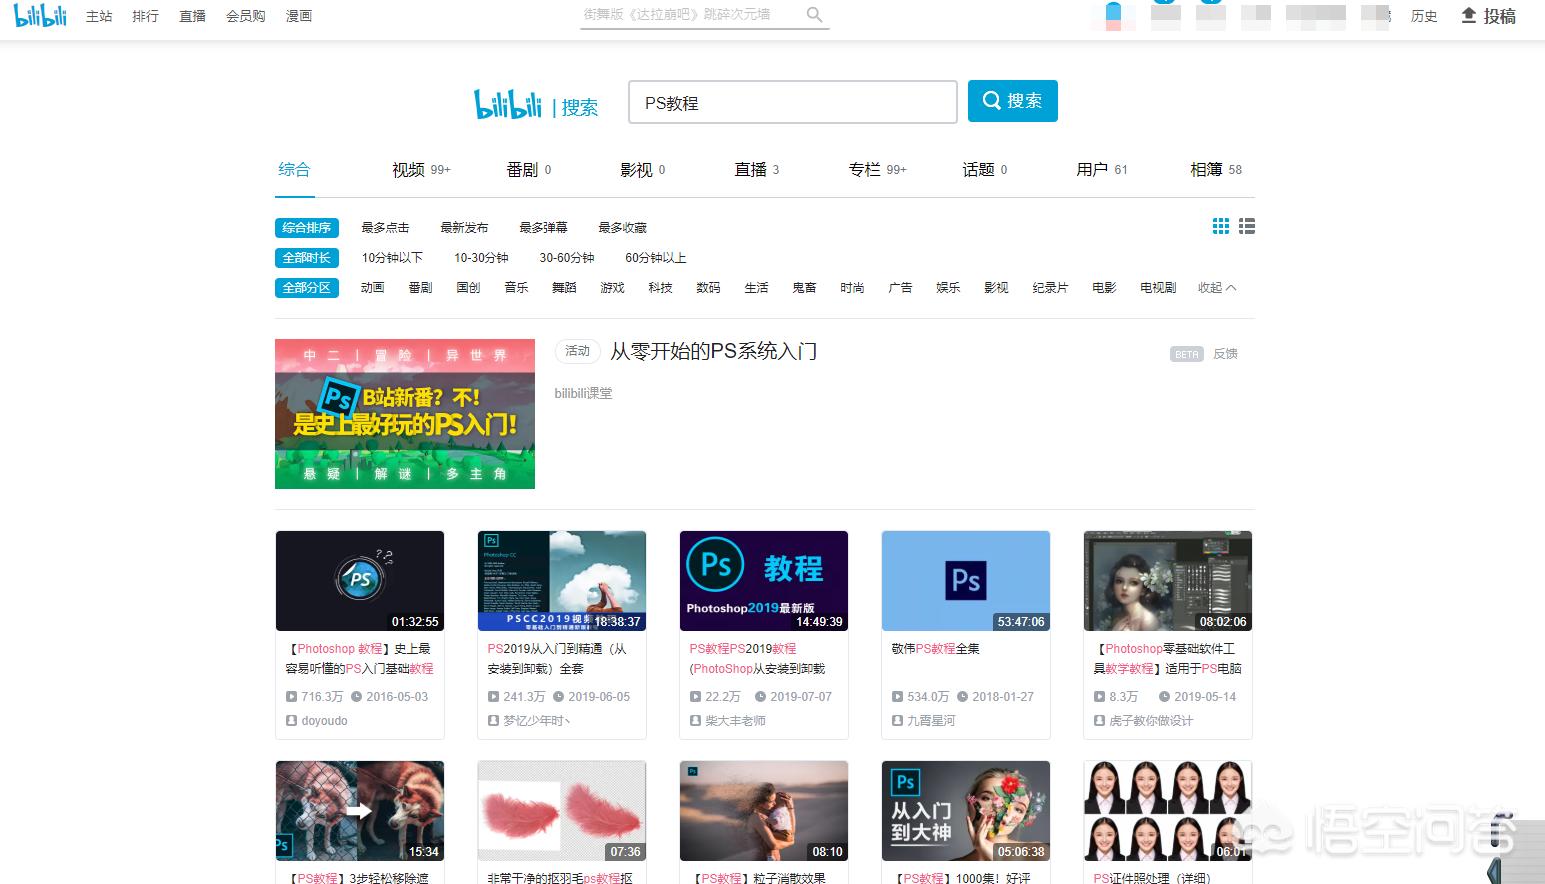
Task: Click the upload arrow icon next to 投稿
Action: pos(1468,15)
